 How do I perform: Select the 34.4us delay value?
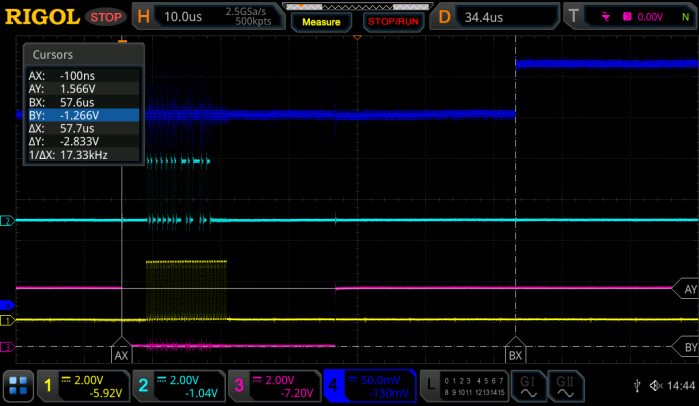click(484, 17)
